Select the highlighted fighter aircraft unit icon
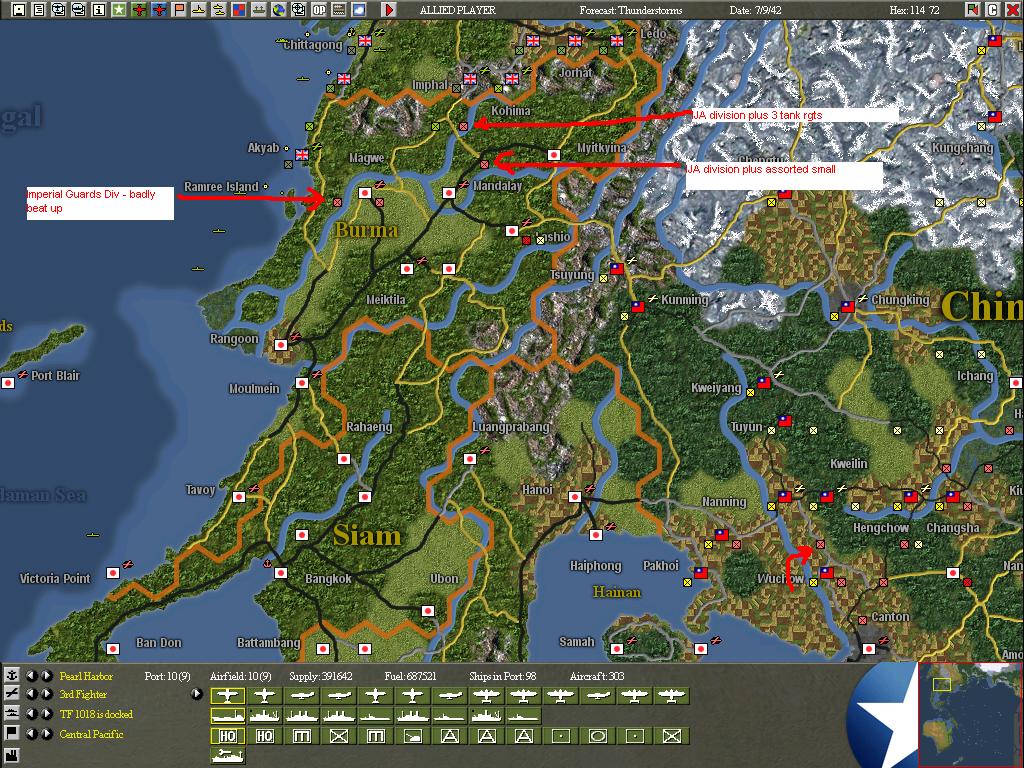Screen dimensions: 1024x768 click(x=227, y=696)
